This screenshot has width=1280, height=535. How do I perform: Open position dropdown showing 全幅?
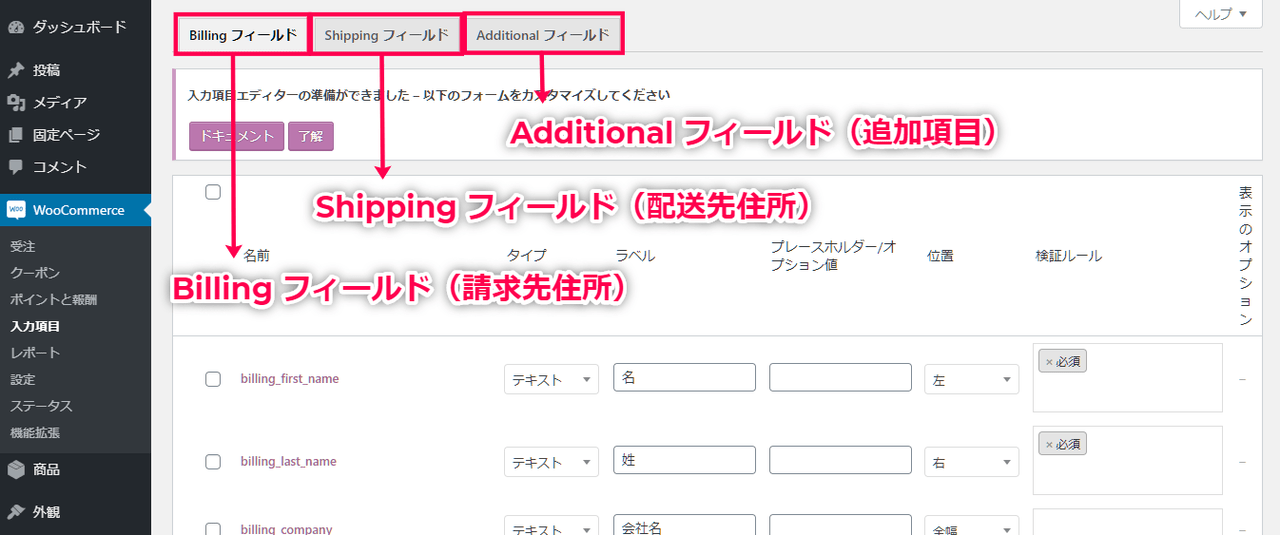(971, 526)
